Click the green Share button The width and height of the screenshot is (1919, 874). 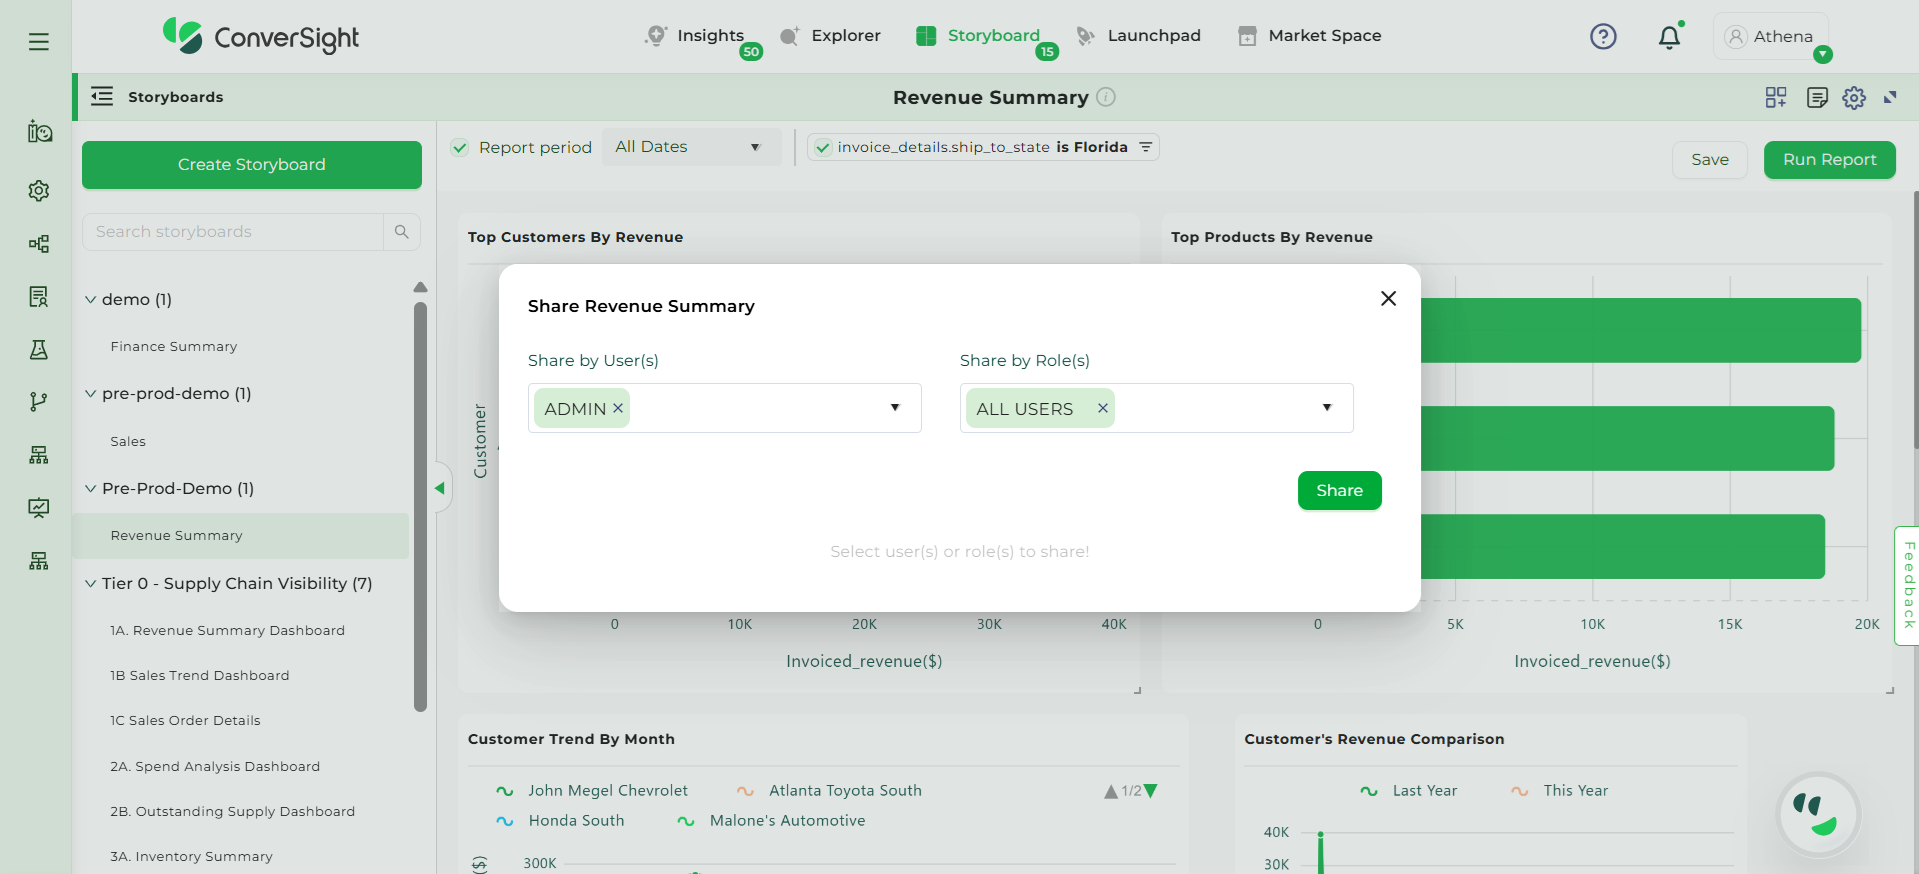(x=1339, y=491)
